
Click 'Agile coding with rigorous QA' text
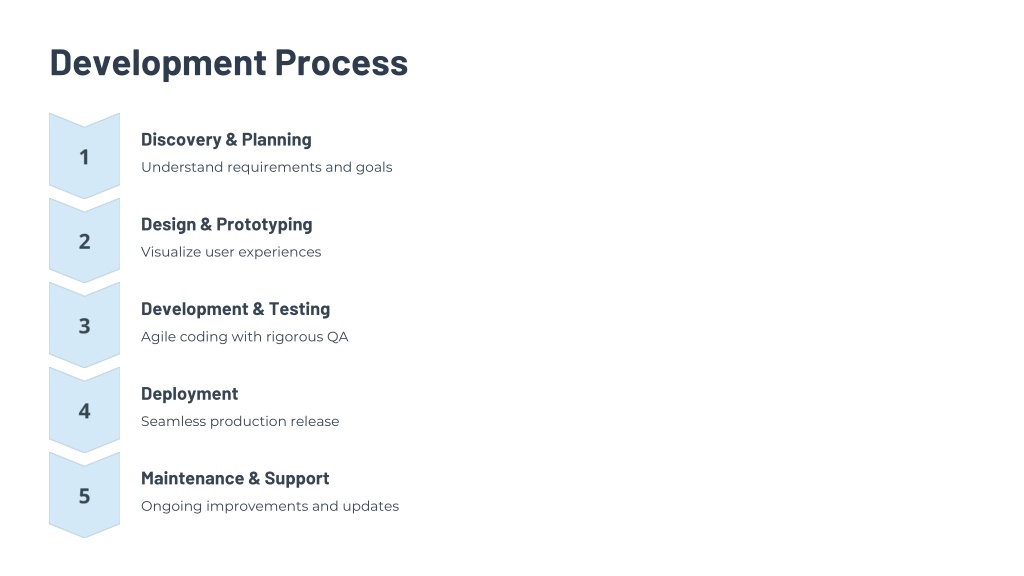(x=245, y=337)
